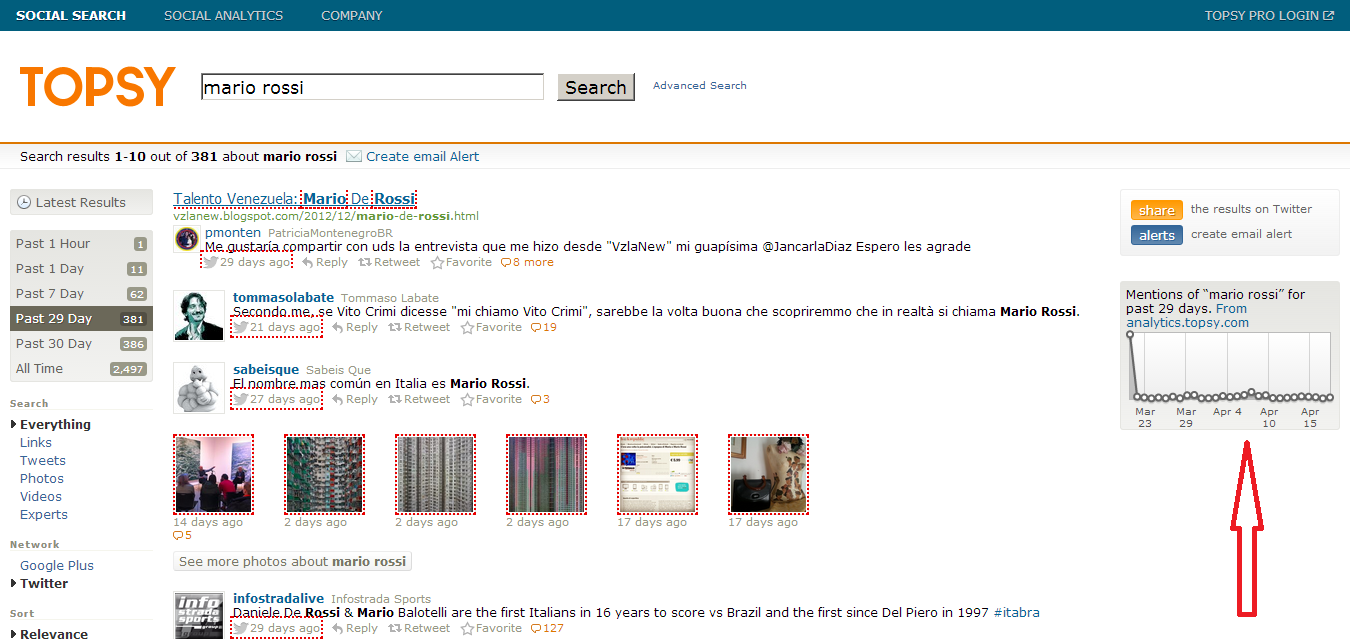The width and height of the screenshot is (1350, 639).
Task: Favorite pmonten's tweet
Action: (x=461, y=262)
